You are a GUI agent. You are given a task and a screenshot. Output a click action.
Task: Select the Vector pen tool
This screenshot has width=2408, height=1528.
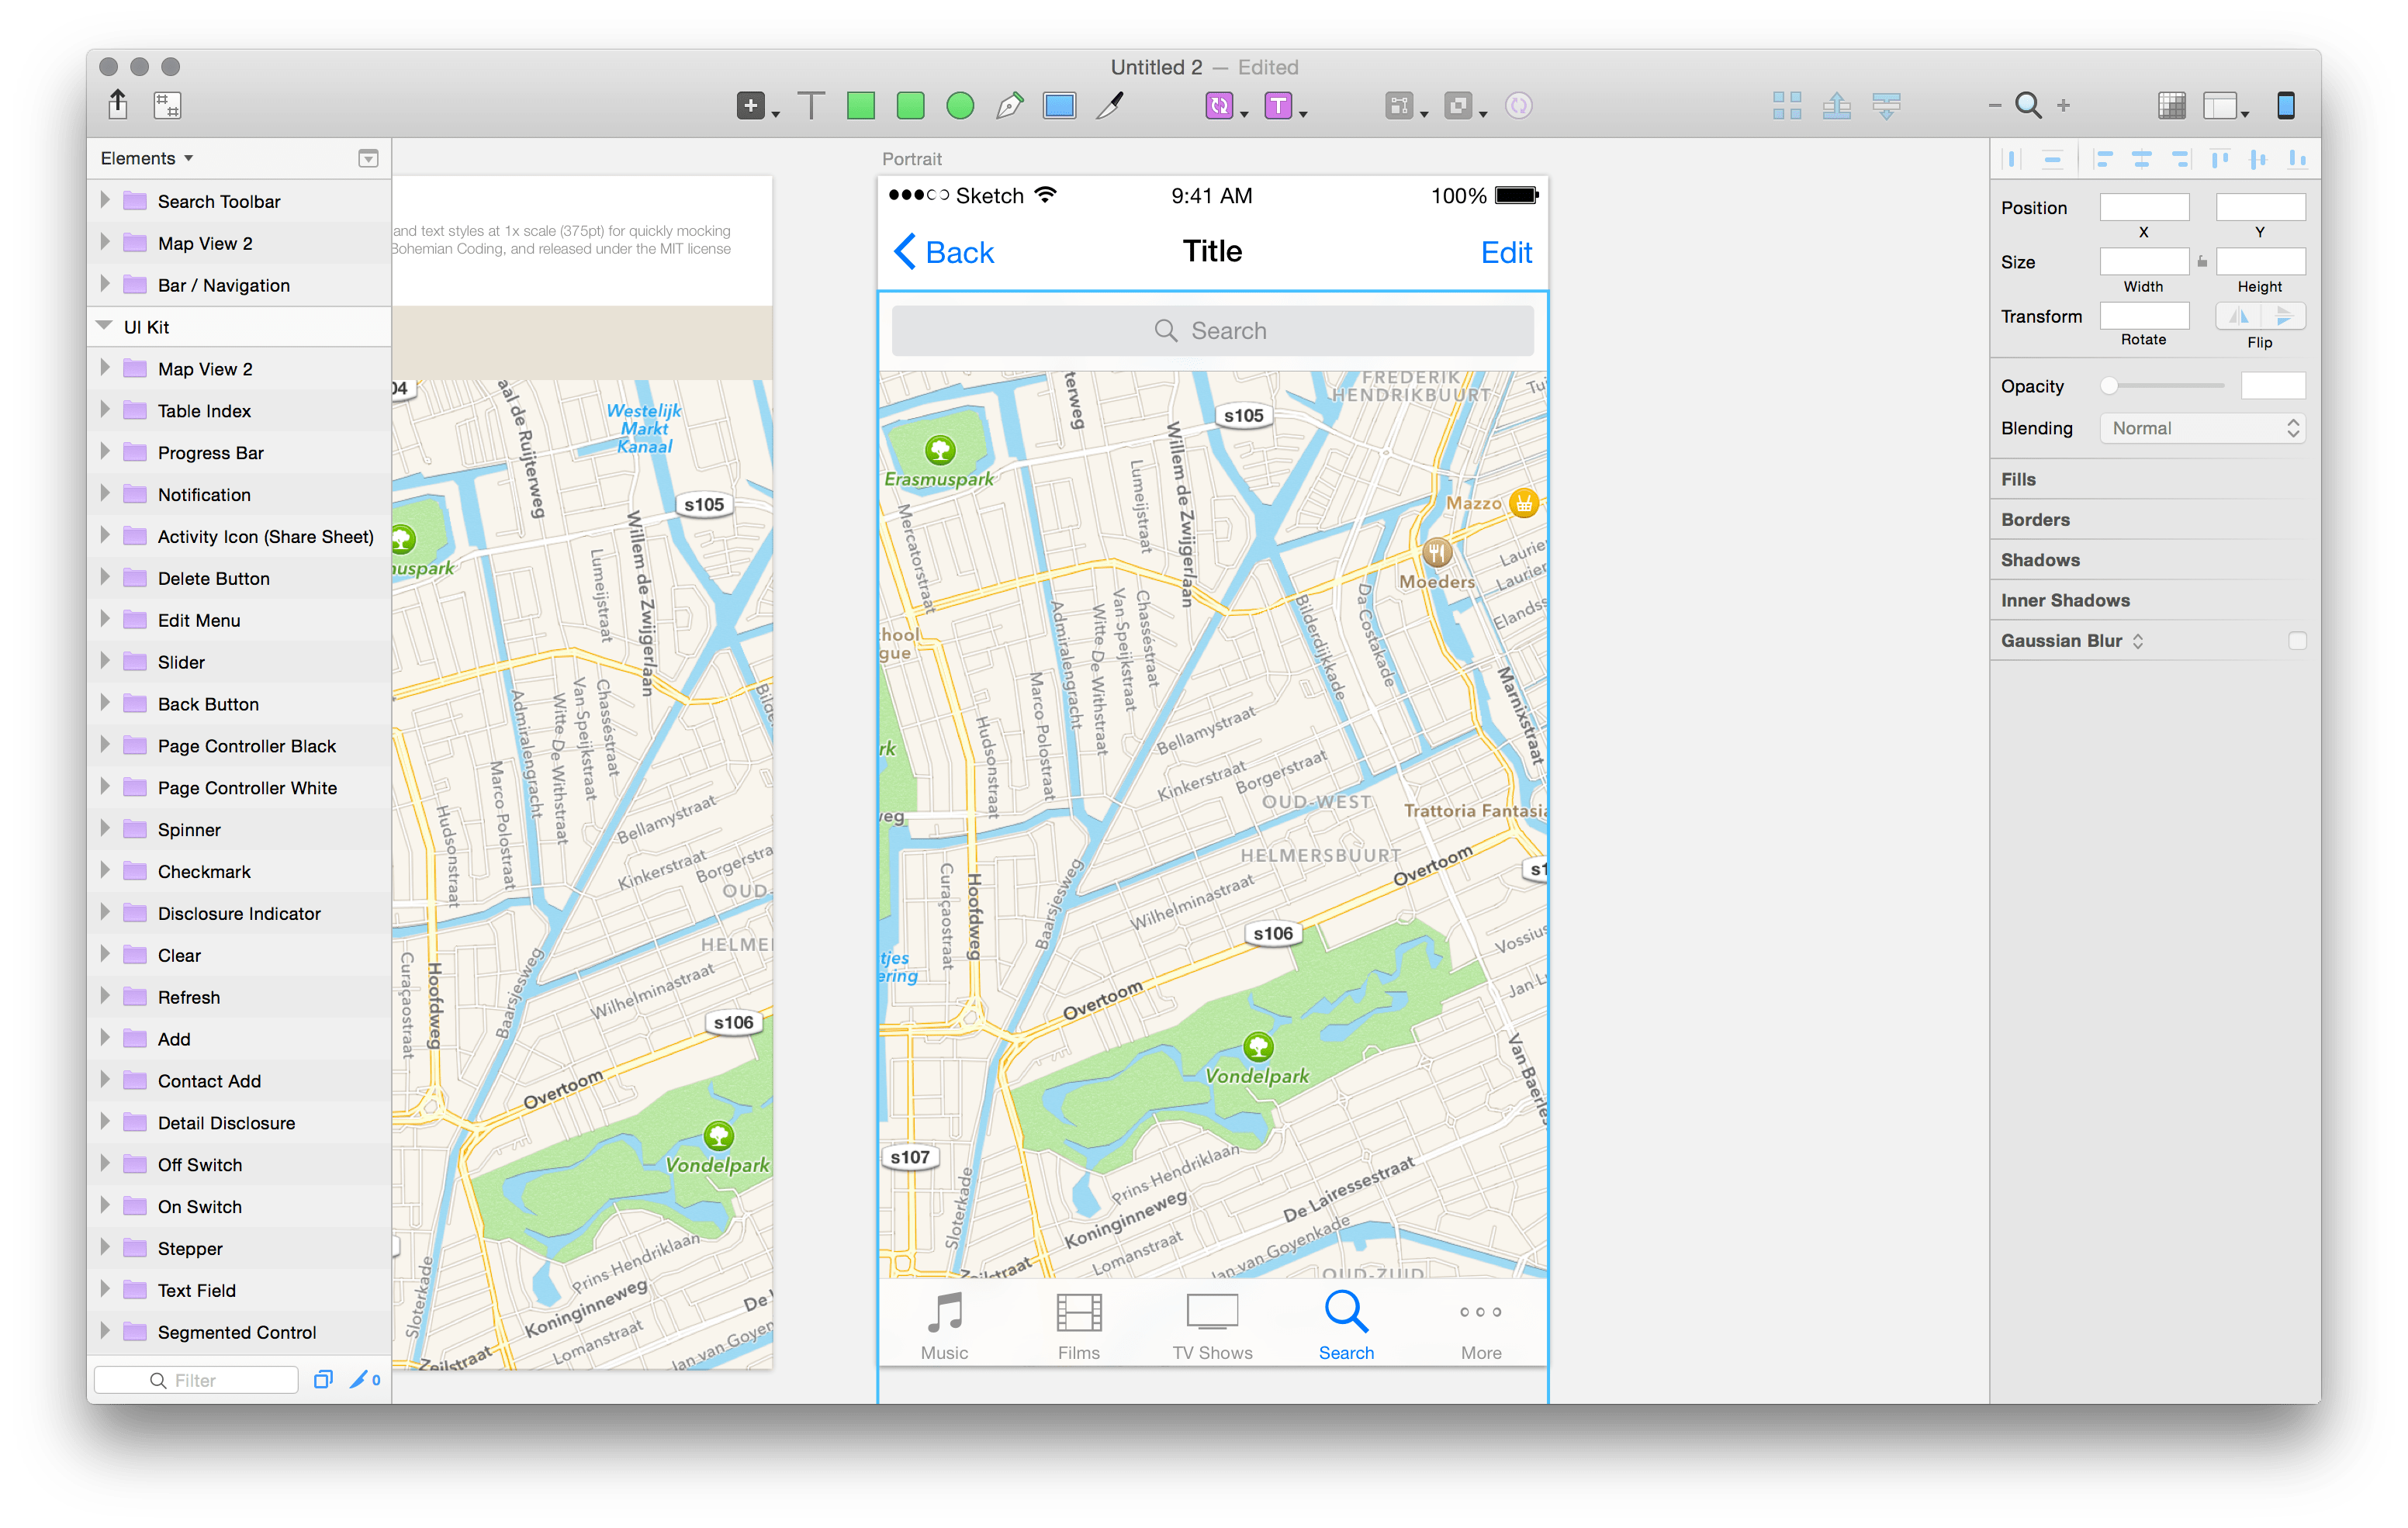[x=1010, y=106]
